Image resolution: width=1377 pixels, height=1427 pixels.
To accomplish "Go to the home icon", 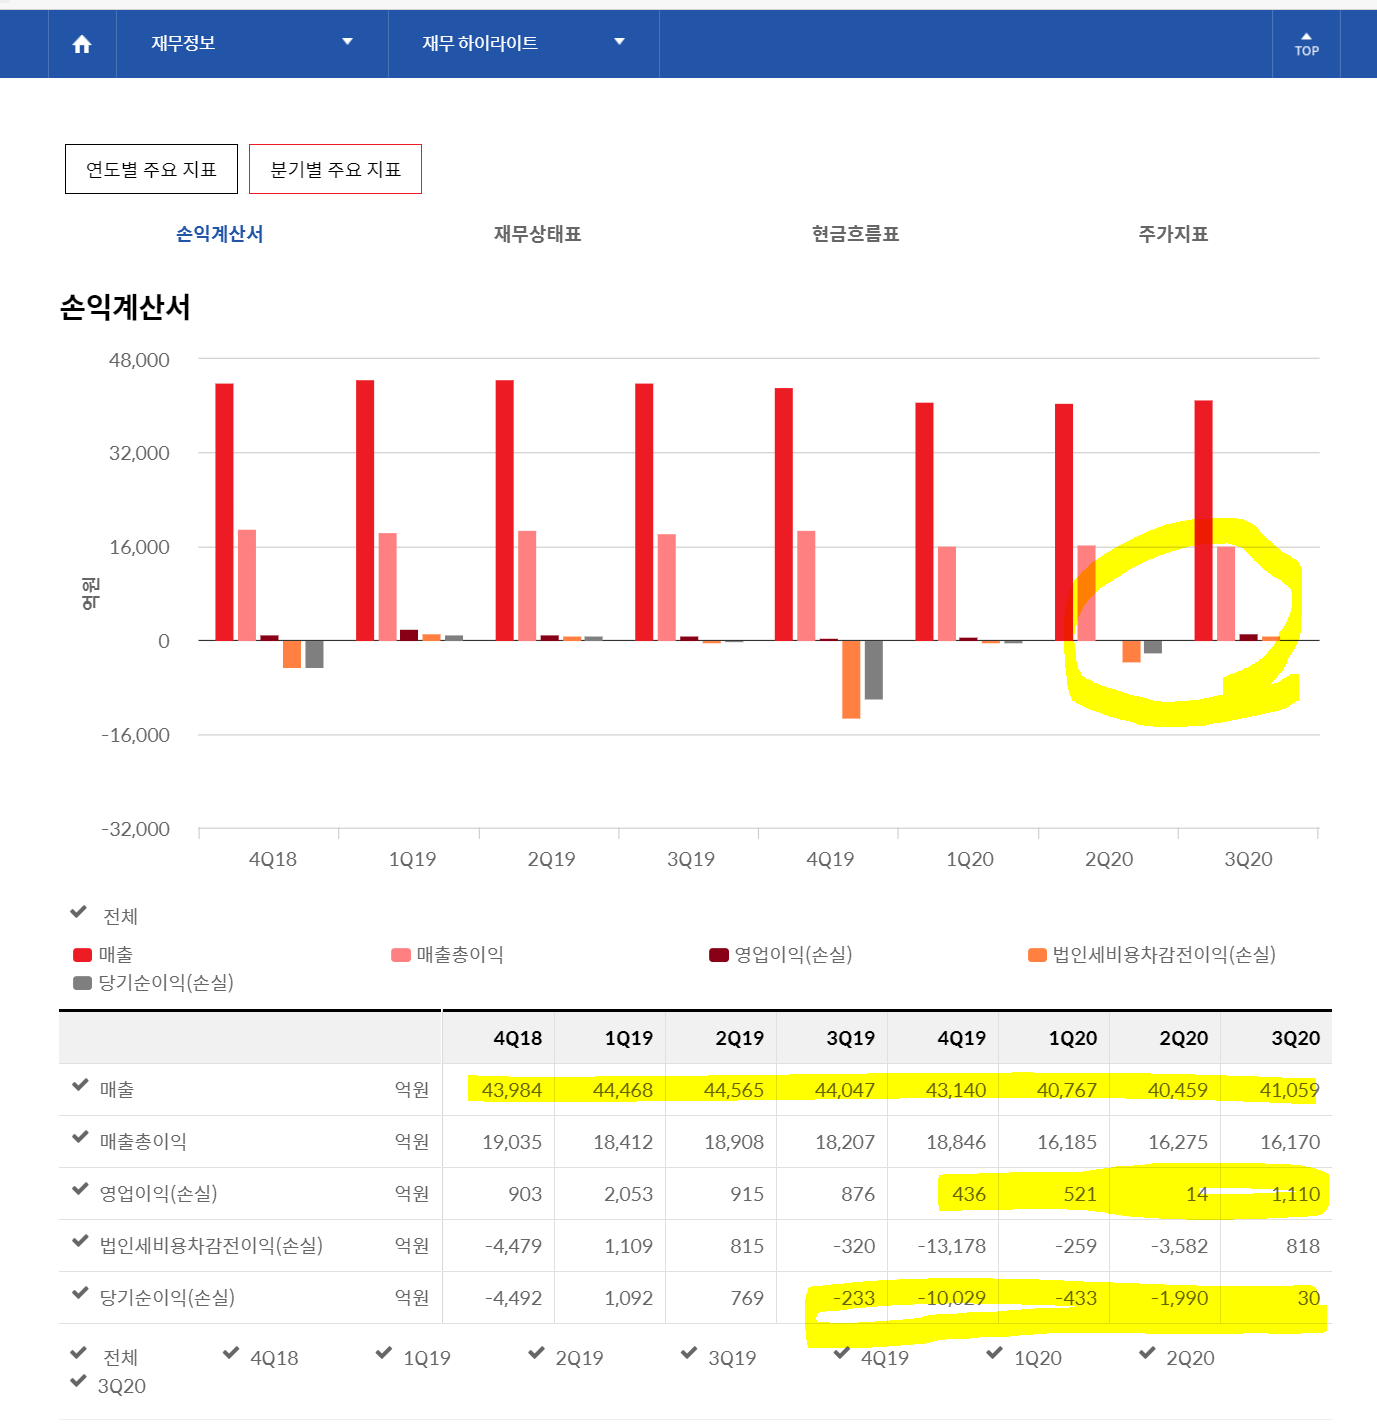I will (82, 44).
